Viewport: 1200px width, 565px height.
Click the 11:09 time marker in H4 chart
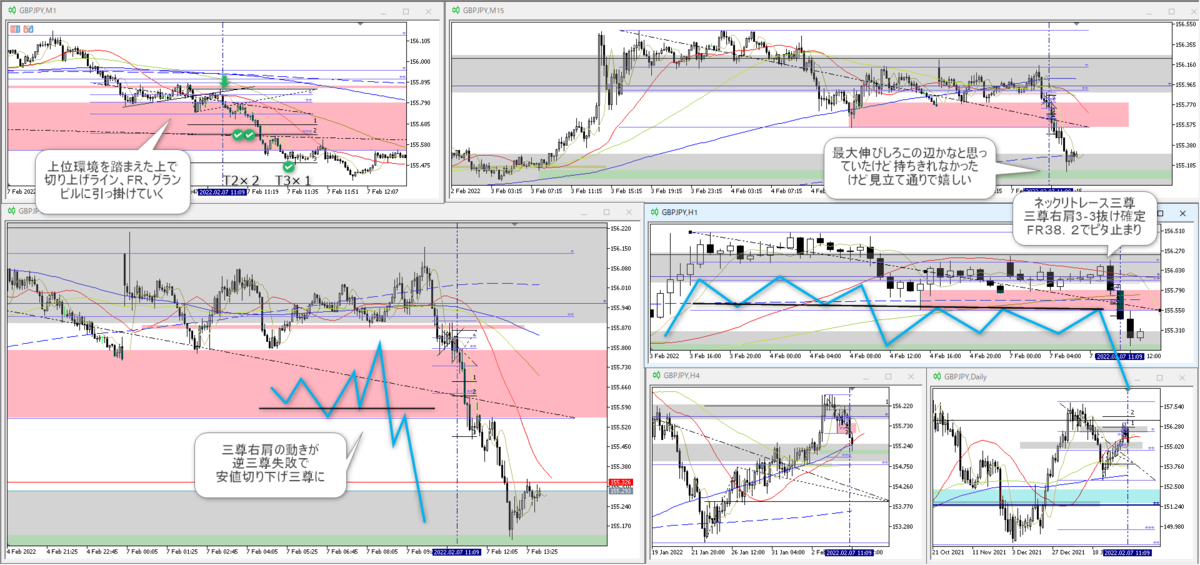pyautogui.click(x=850, y=552)
